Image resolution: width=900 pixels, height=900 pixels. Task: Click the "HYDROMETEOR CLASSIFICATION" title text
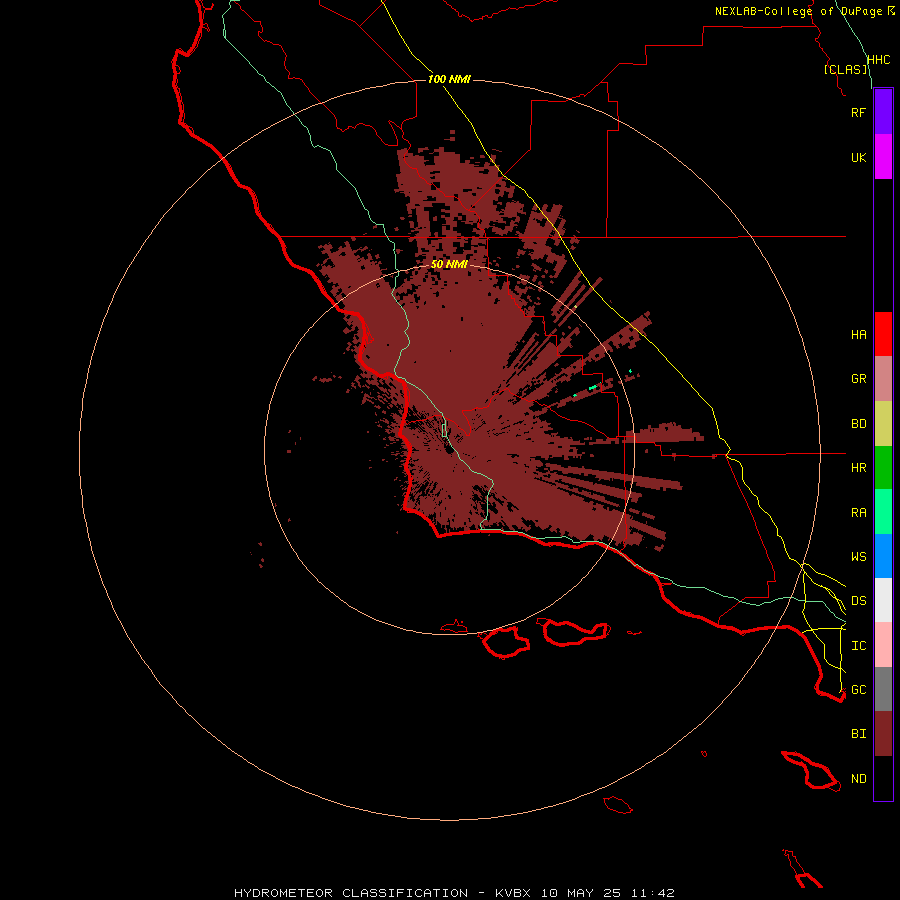(x=351, y=893)
